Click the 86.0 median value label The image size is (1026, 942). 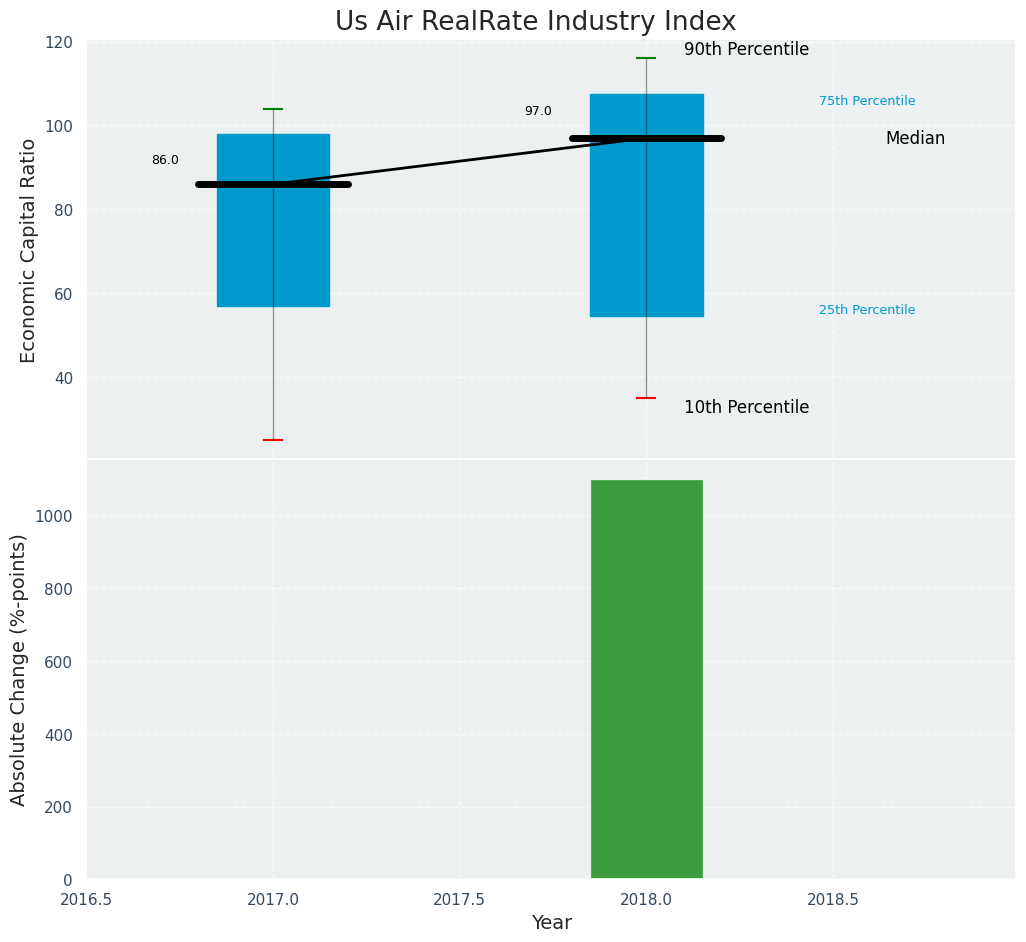coord(165,160)
